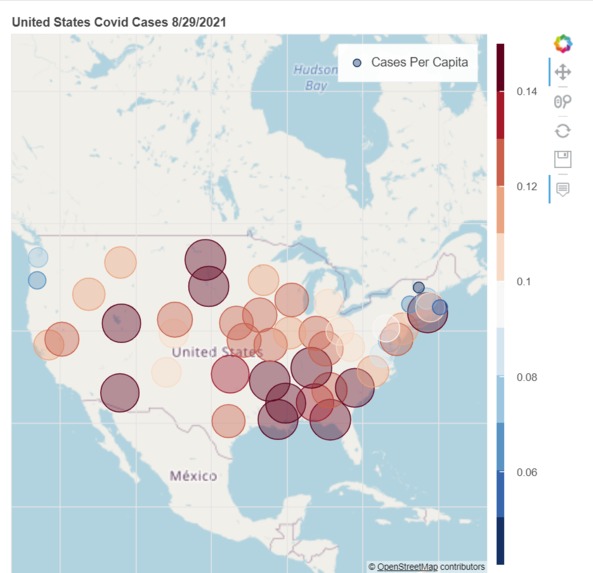The image size is (593, 573).
Task: Click the white colorbar segment below 0.1
Action: point(500,304)
